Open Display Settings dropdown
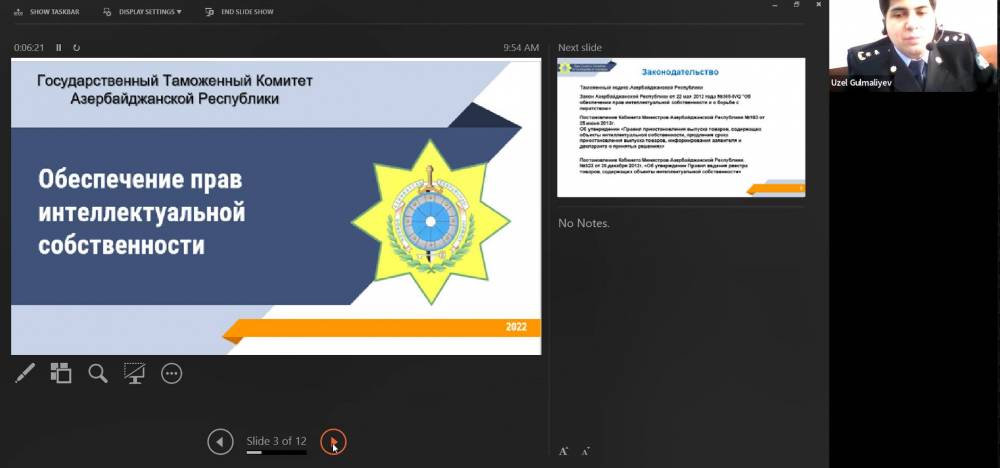 pos(142,11)
